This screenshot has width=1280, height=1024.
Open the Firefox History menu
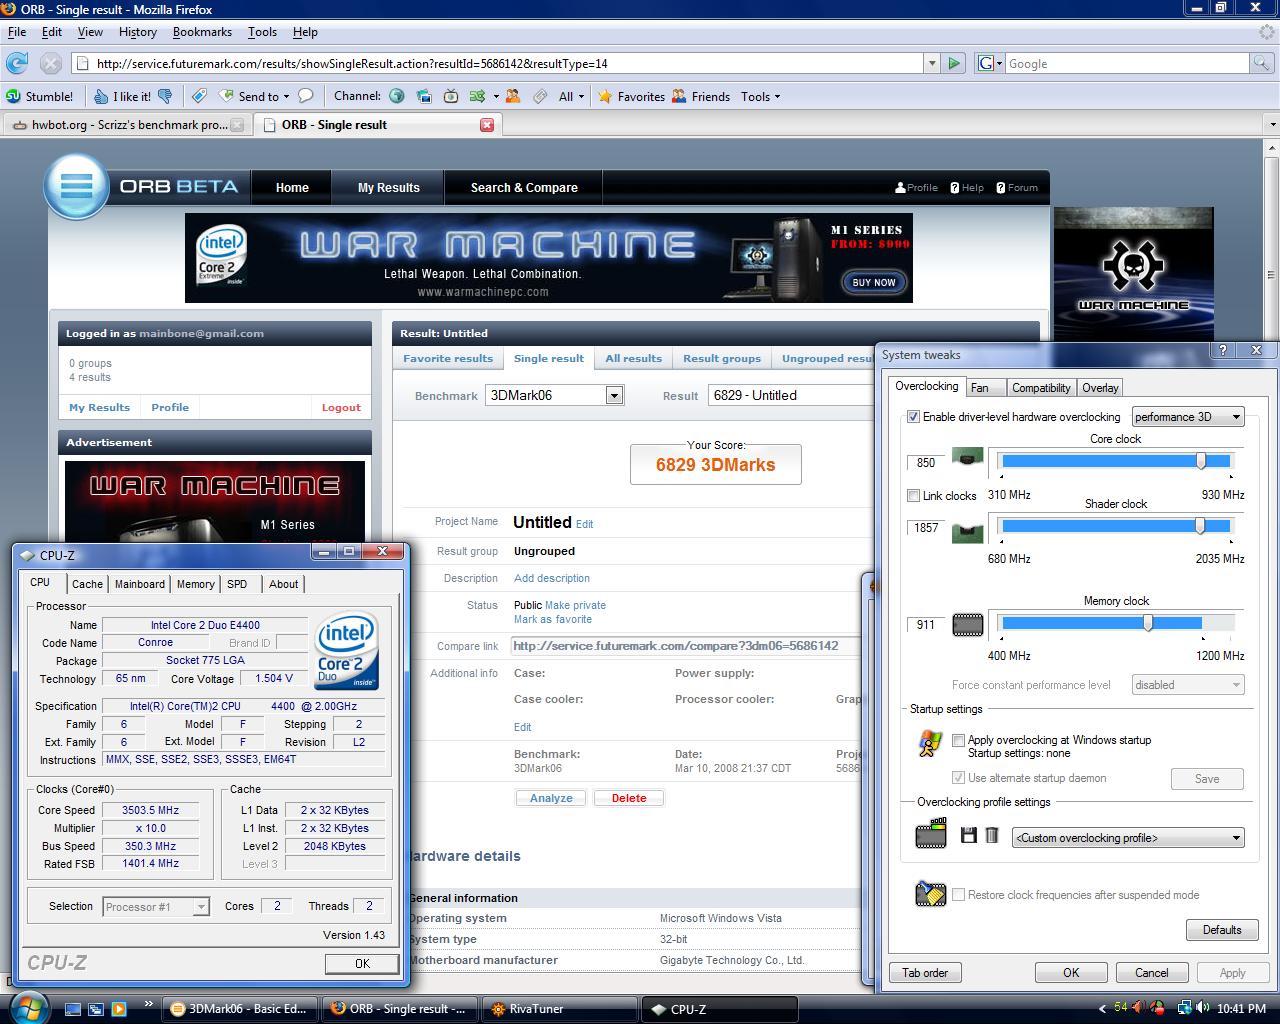click(138, 32)
